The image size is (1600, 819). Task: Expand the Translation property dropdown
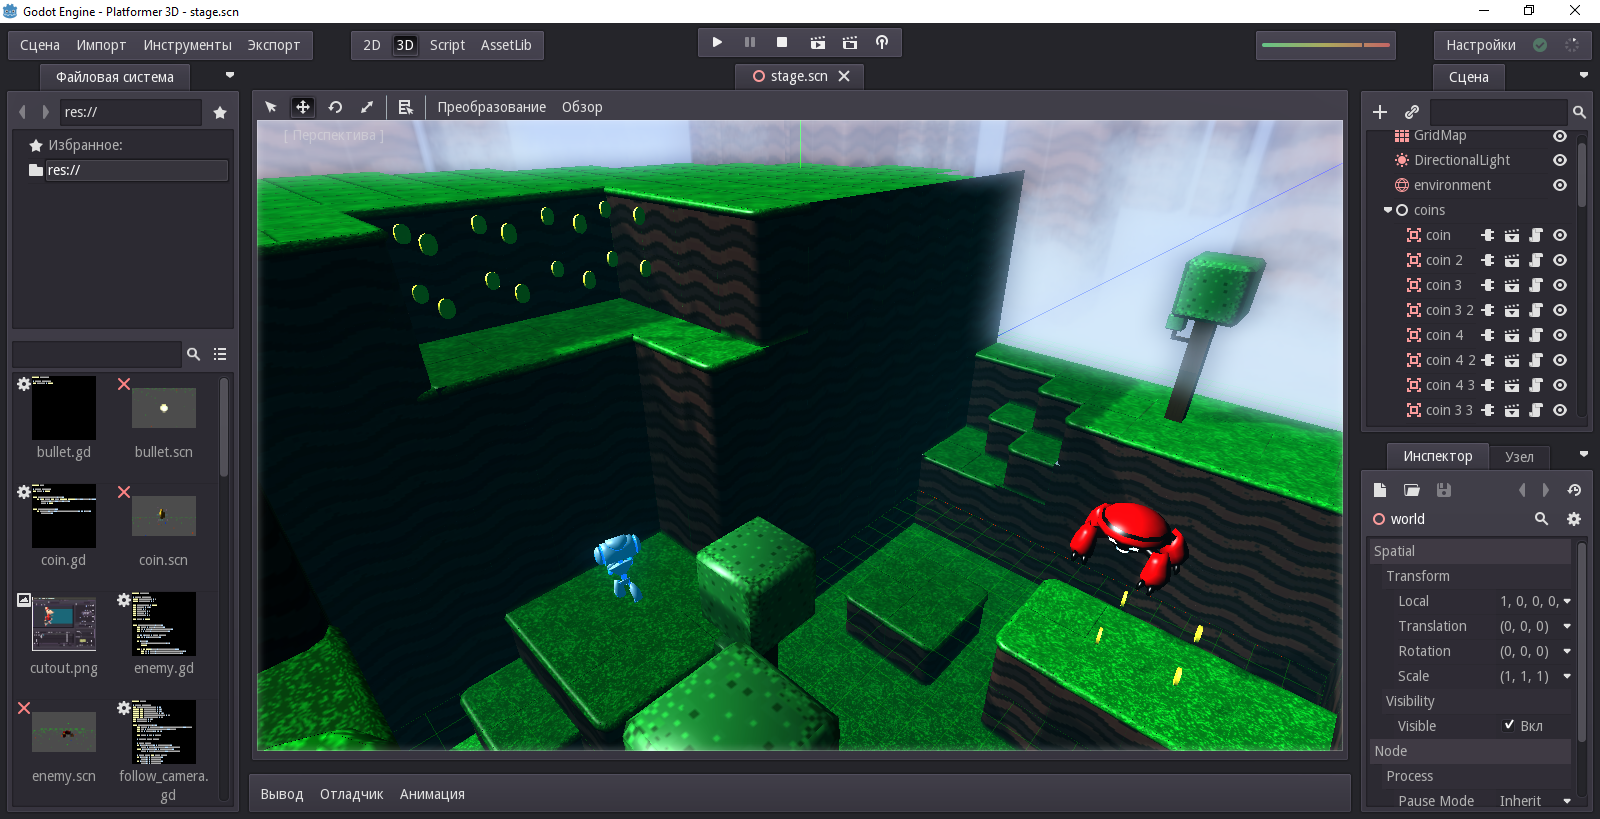click(1566, 626)
